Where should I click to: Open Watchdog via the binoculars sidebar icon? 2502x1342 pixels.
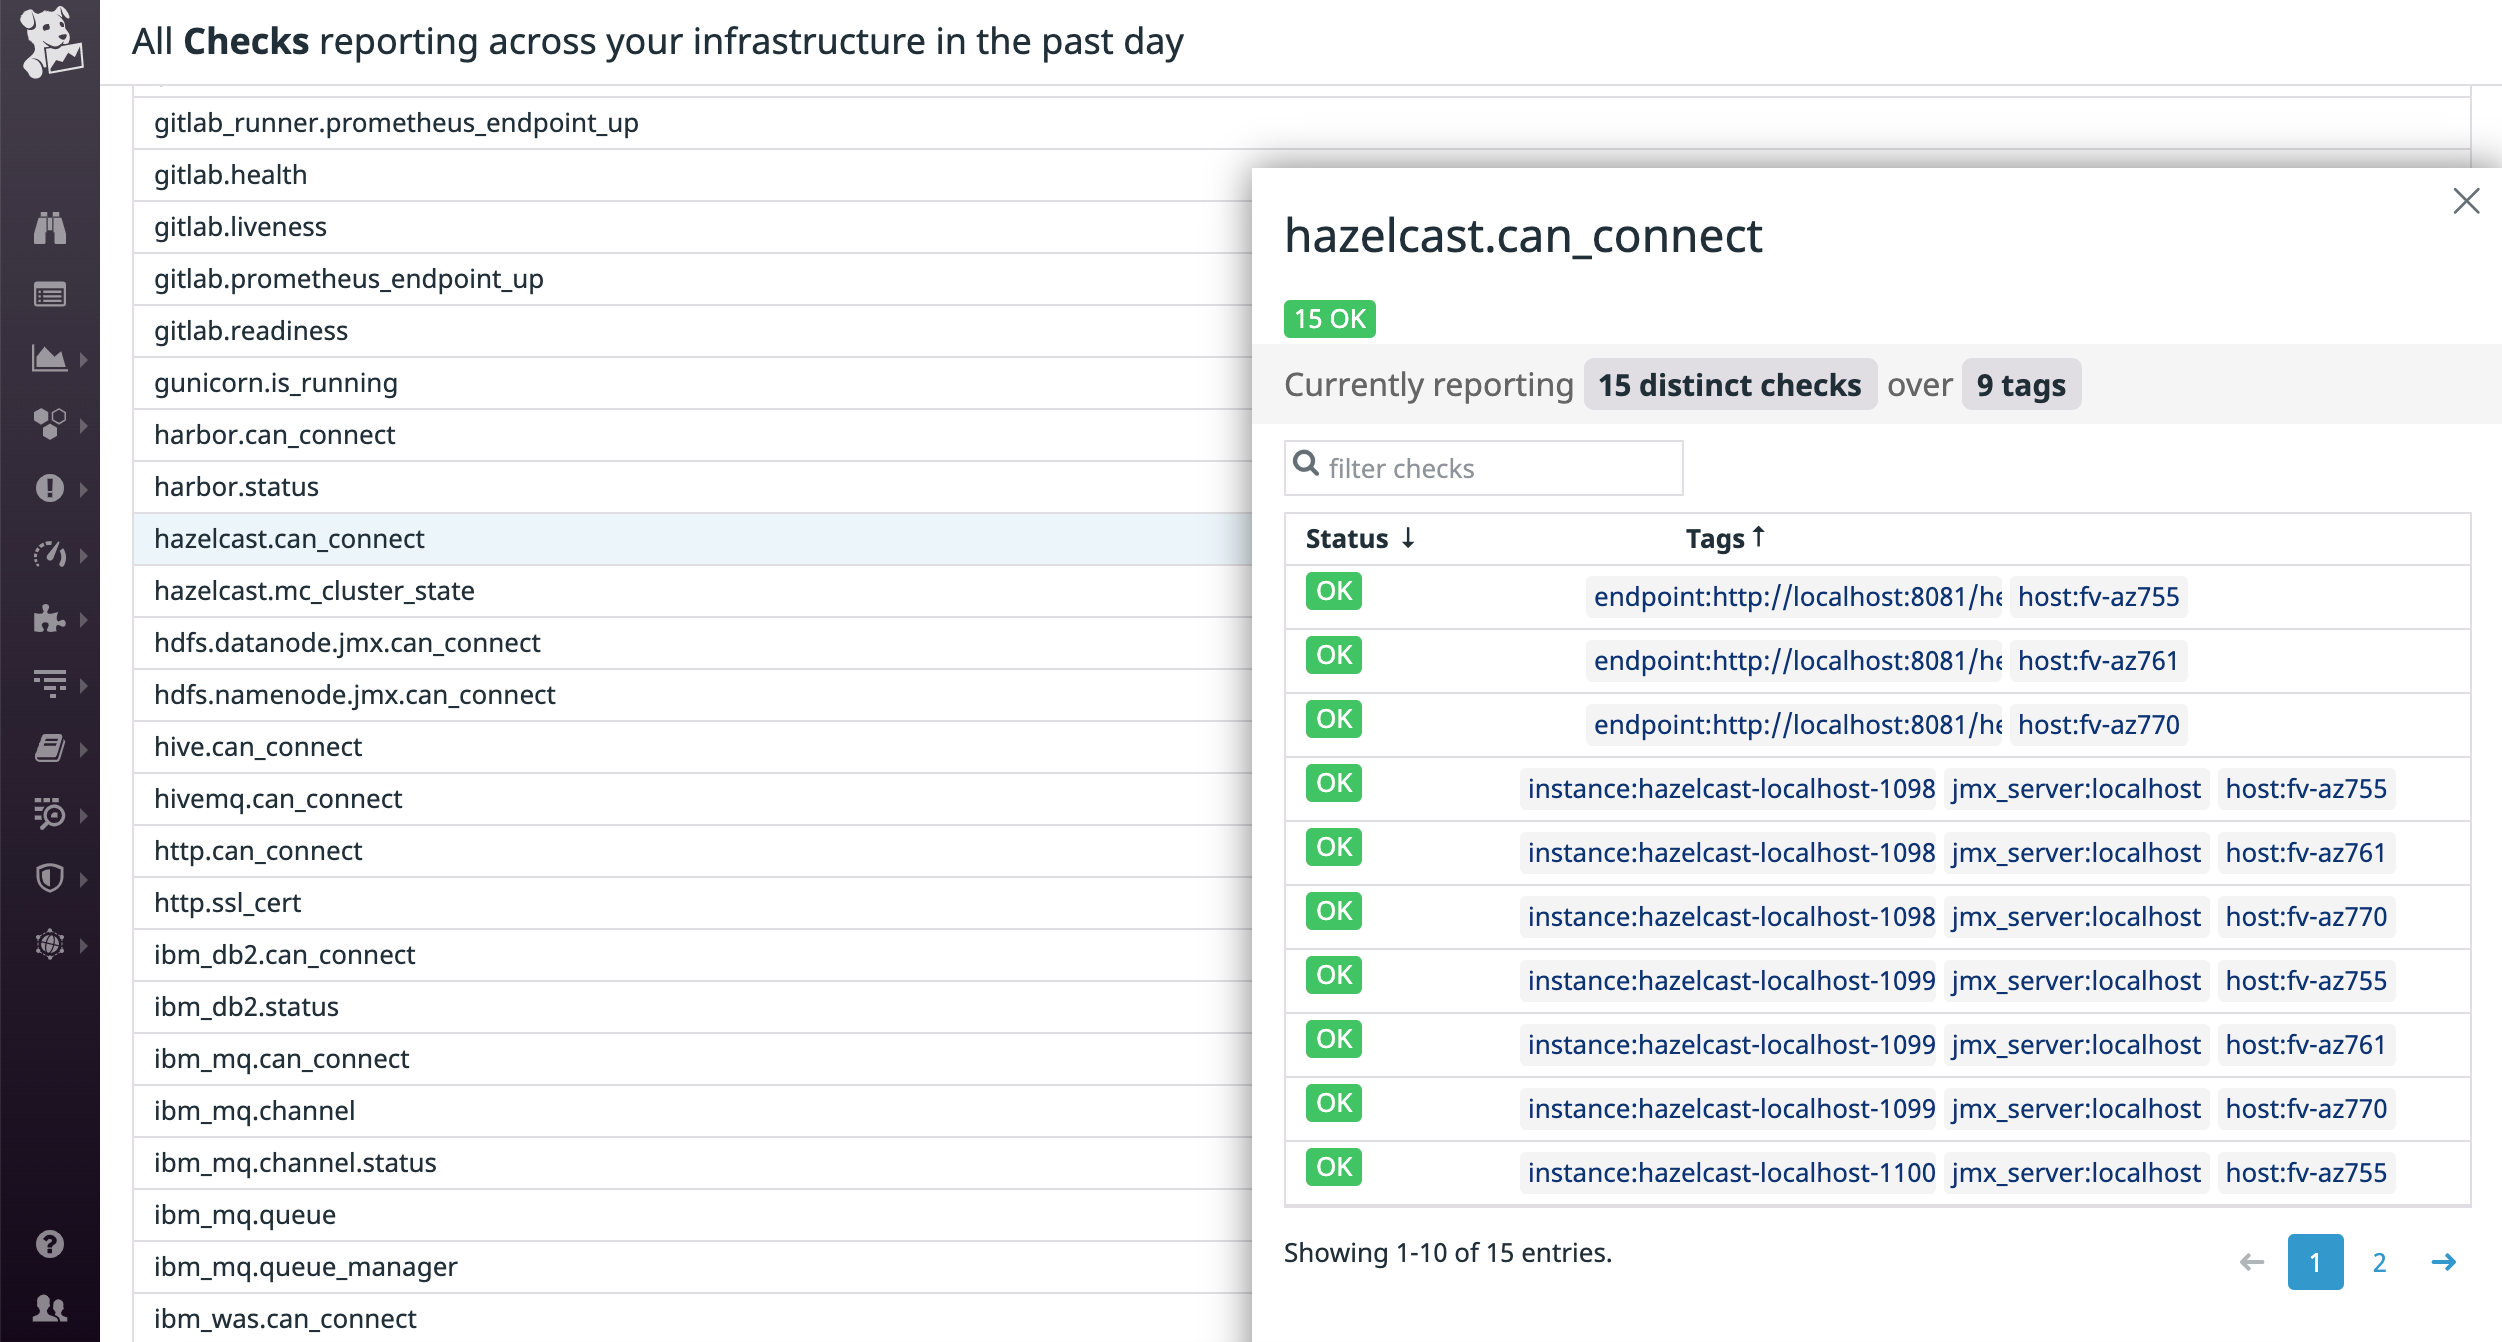tap(52, 229)
